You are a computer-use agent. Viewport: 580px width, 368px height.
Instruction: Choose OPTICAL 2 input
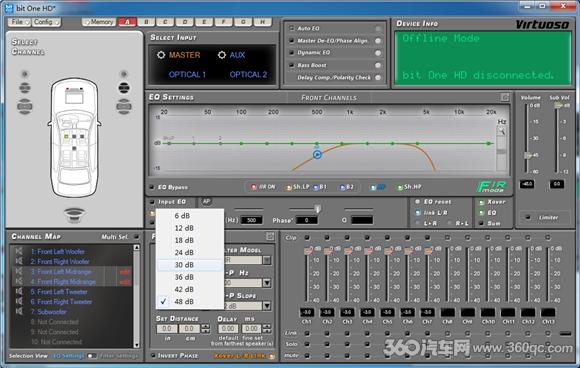click(248, 75)
